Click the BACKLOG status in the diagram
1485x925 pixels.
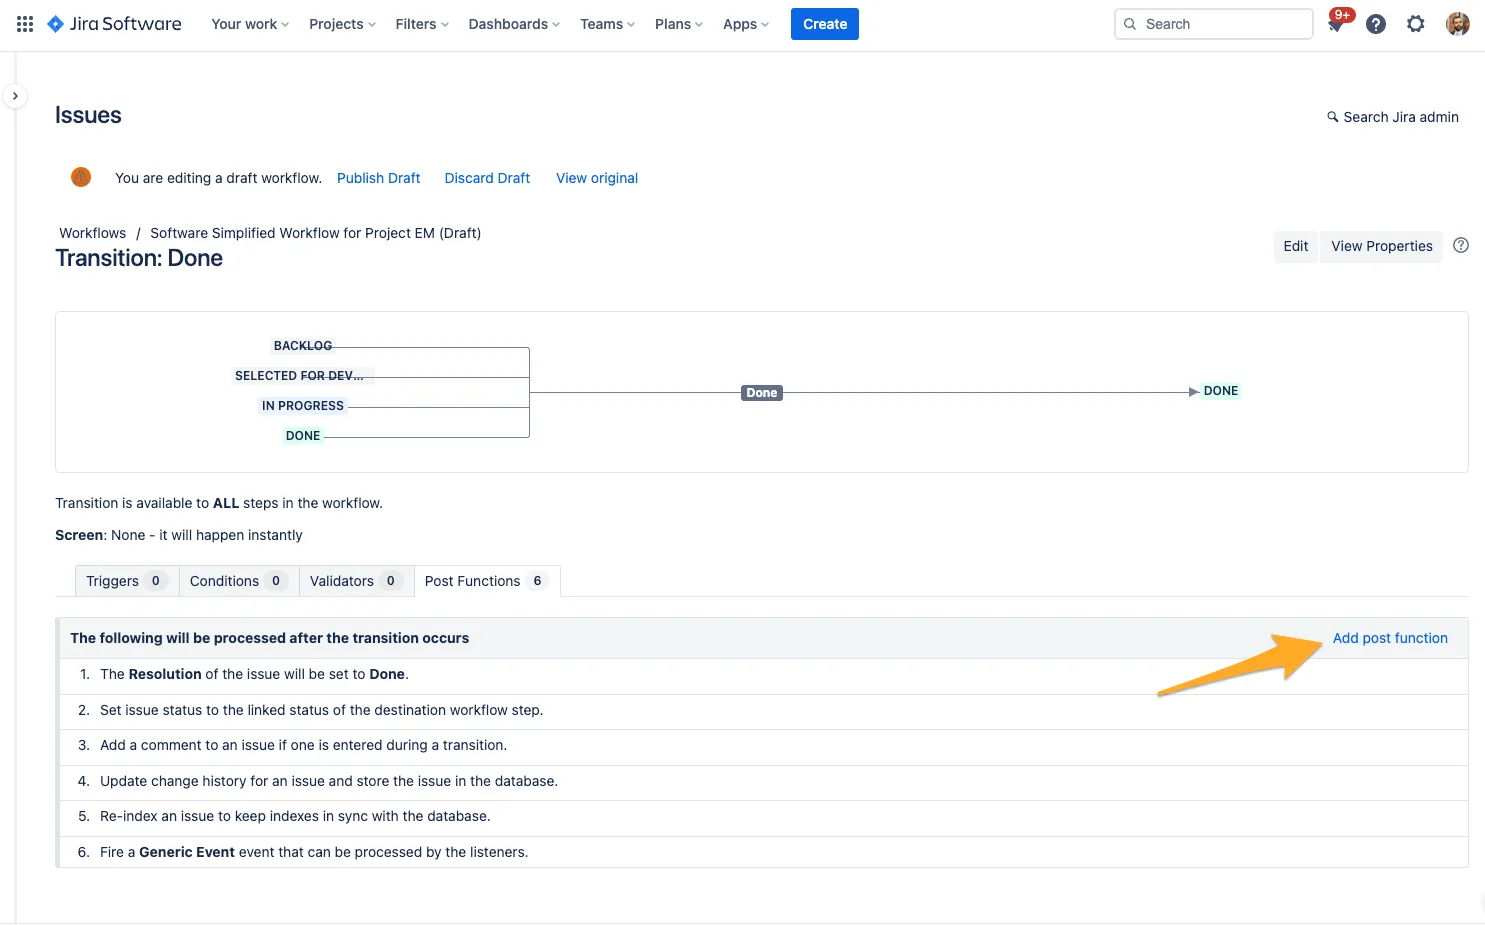(303, 346)
